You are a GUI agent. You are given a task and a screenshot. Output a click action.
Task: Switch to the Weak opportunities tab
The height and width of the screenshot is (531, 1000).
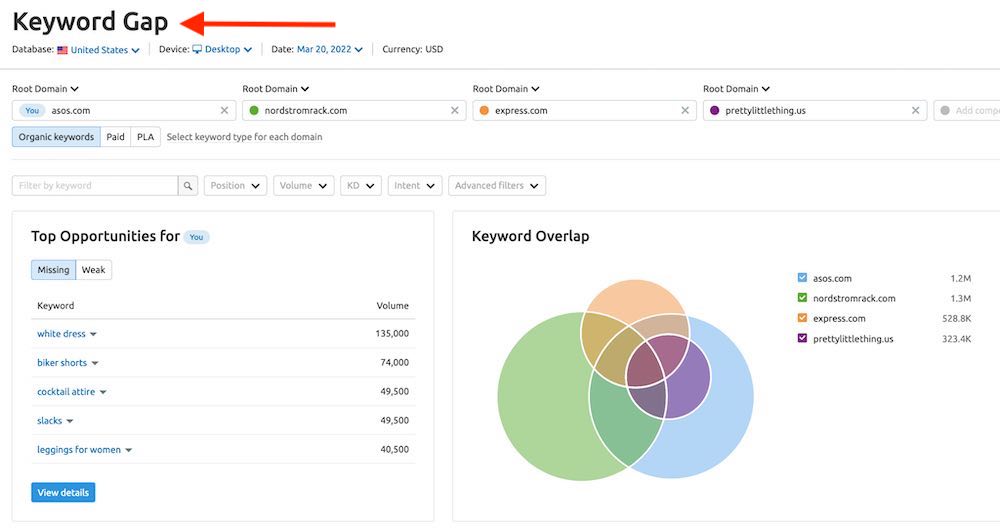[93, 270]
